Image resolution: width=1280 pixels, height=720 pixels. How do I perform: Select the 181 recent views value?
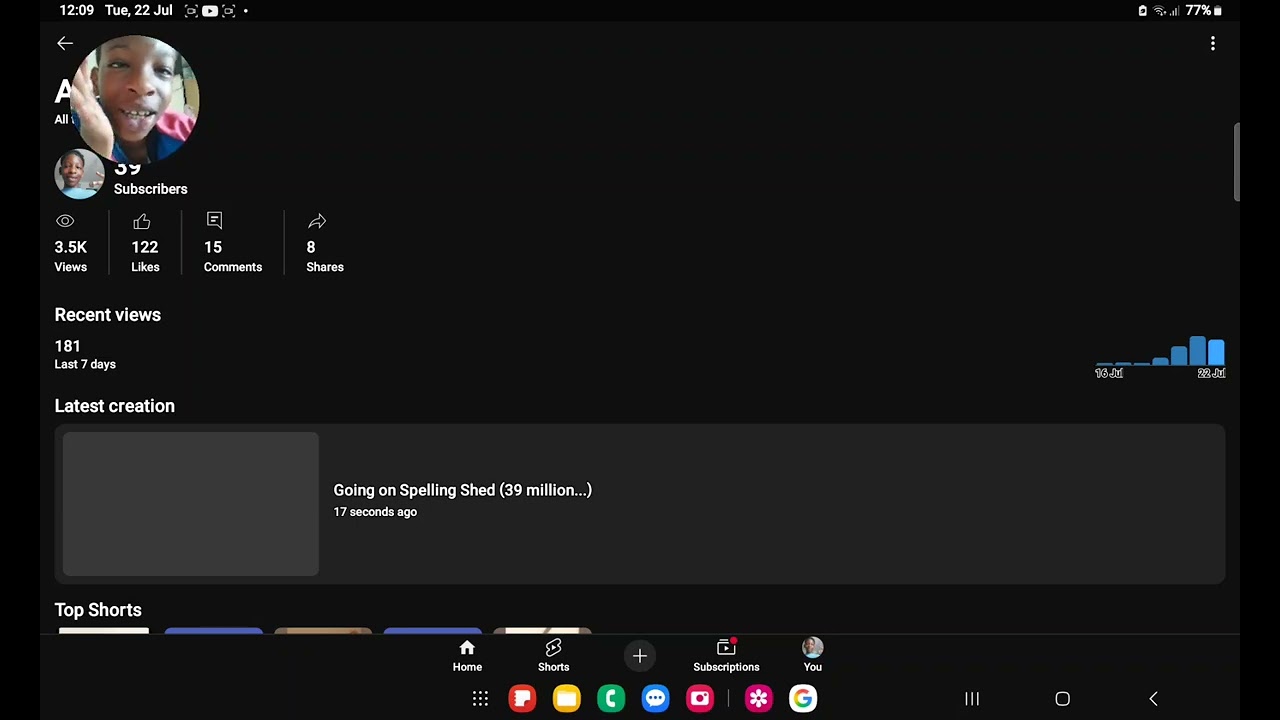tap(68, 346)
